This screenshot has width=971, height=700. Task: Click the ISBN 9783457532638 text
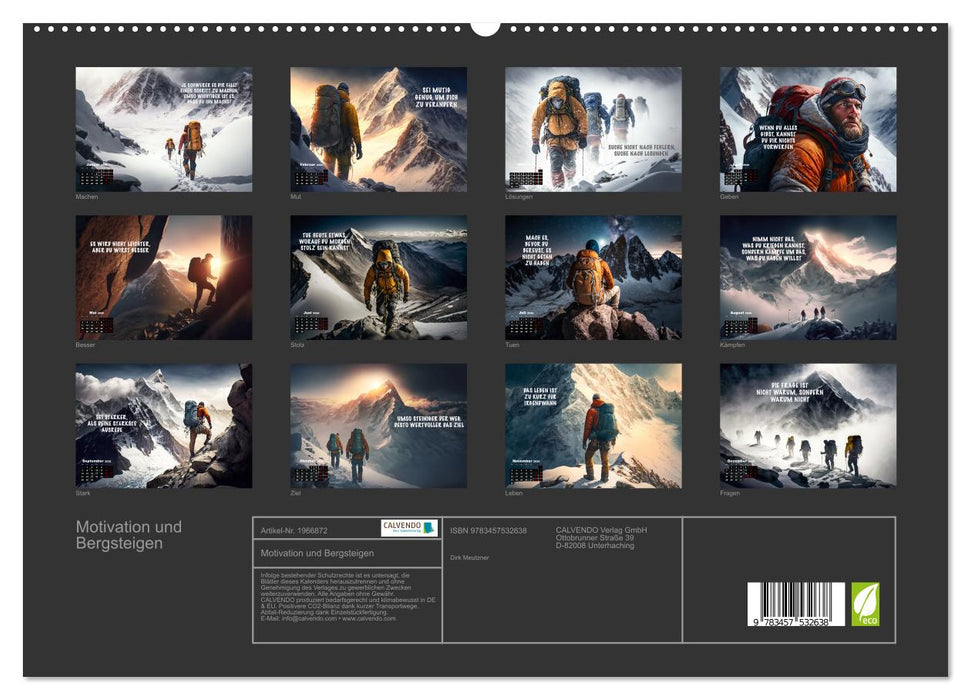tap(488, 530)
